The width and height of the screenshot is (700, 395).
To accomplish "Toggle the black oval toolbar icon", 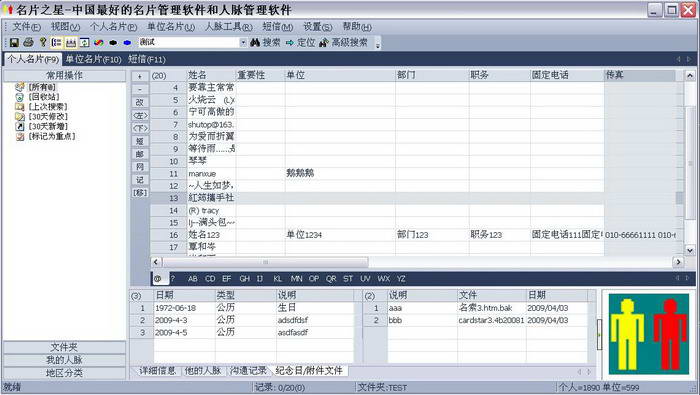I will 113,42.
